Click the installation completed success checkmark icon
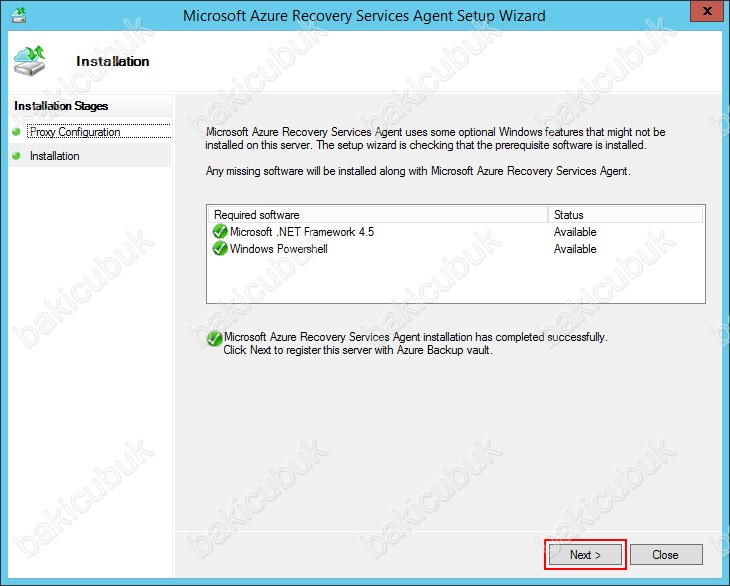 [x=214, y=338]
